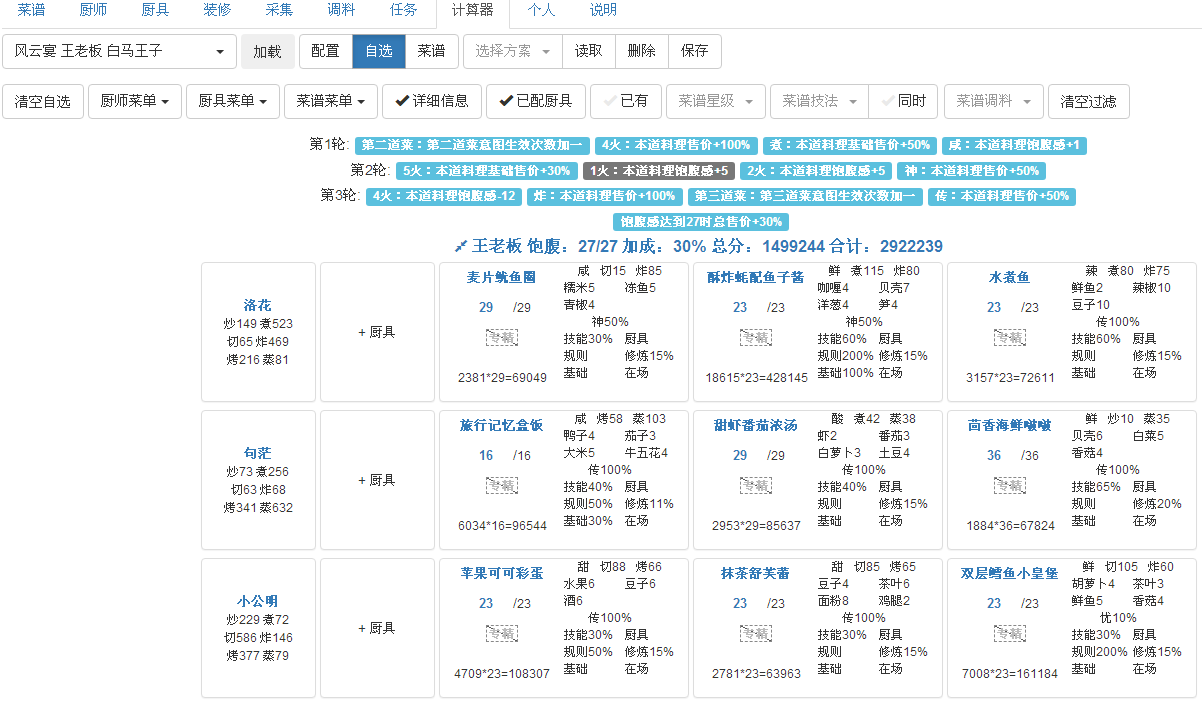This screenshot has width=1202, height=706.
Task: Click the sword icon beside 王老板 summary
Action: pyautogui.click(x=461, y=246)
